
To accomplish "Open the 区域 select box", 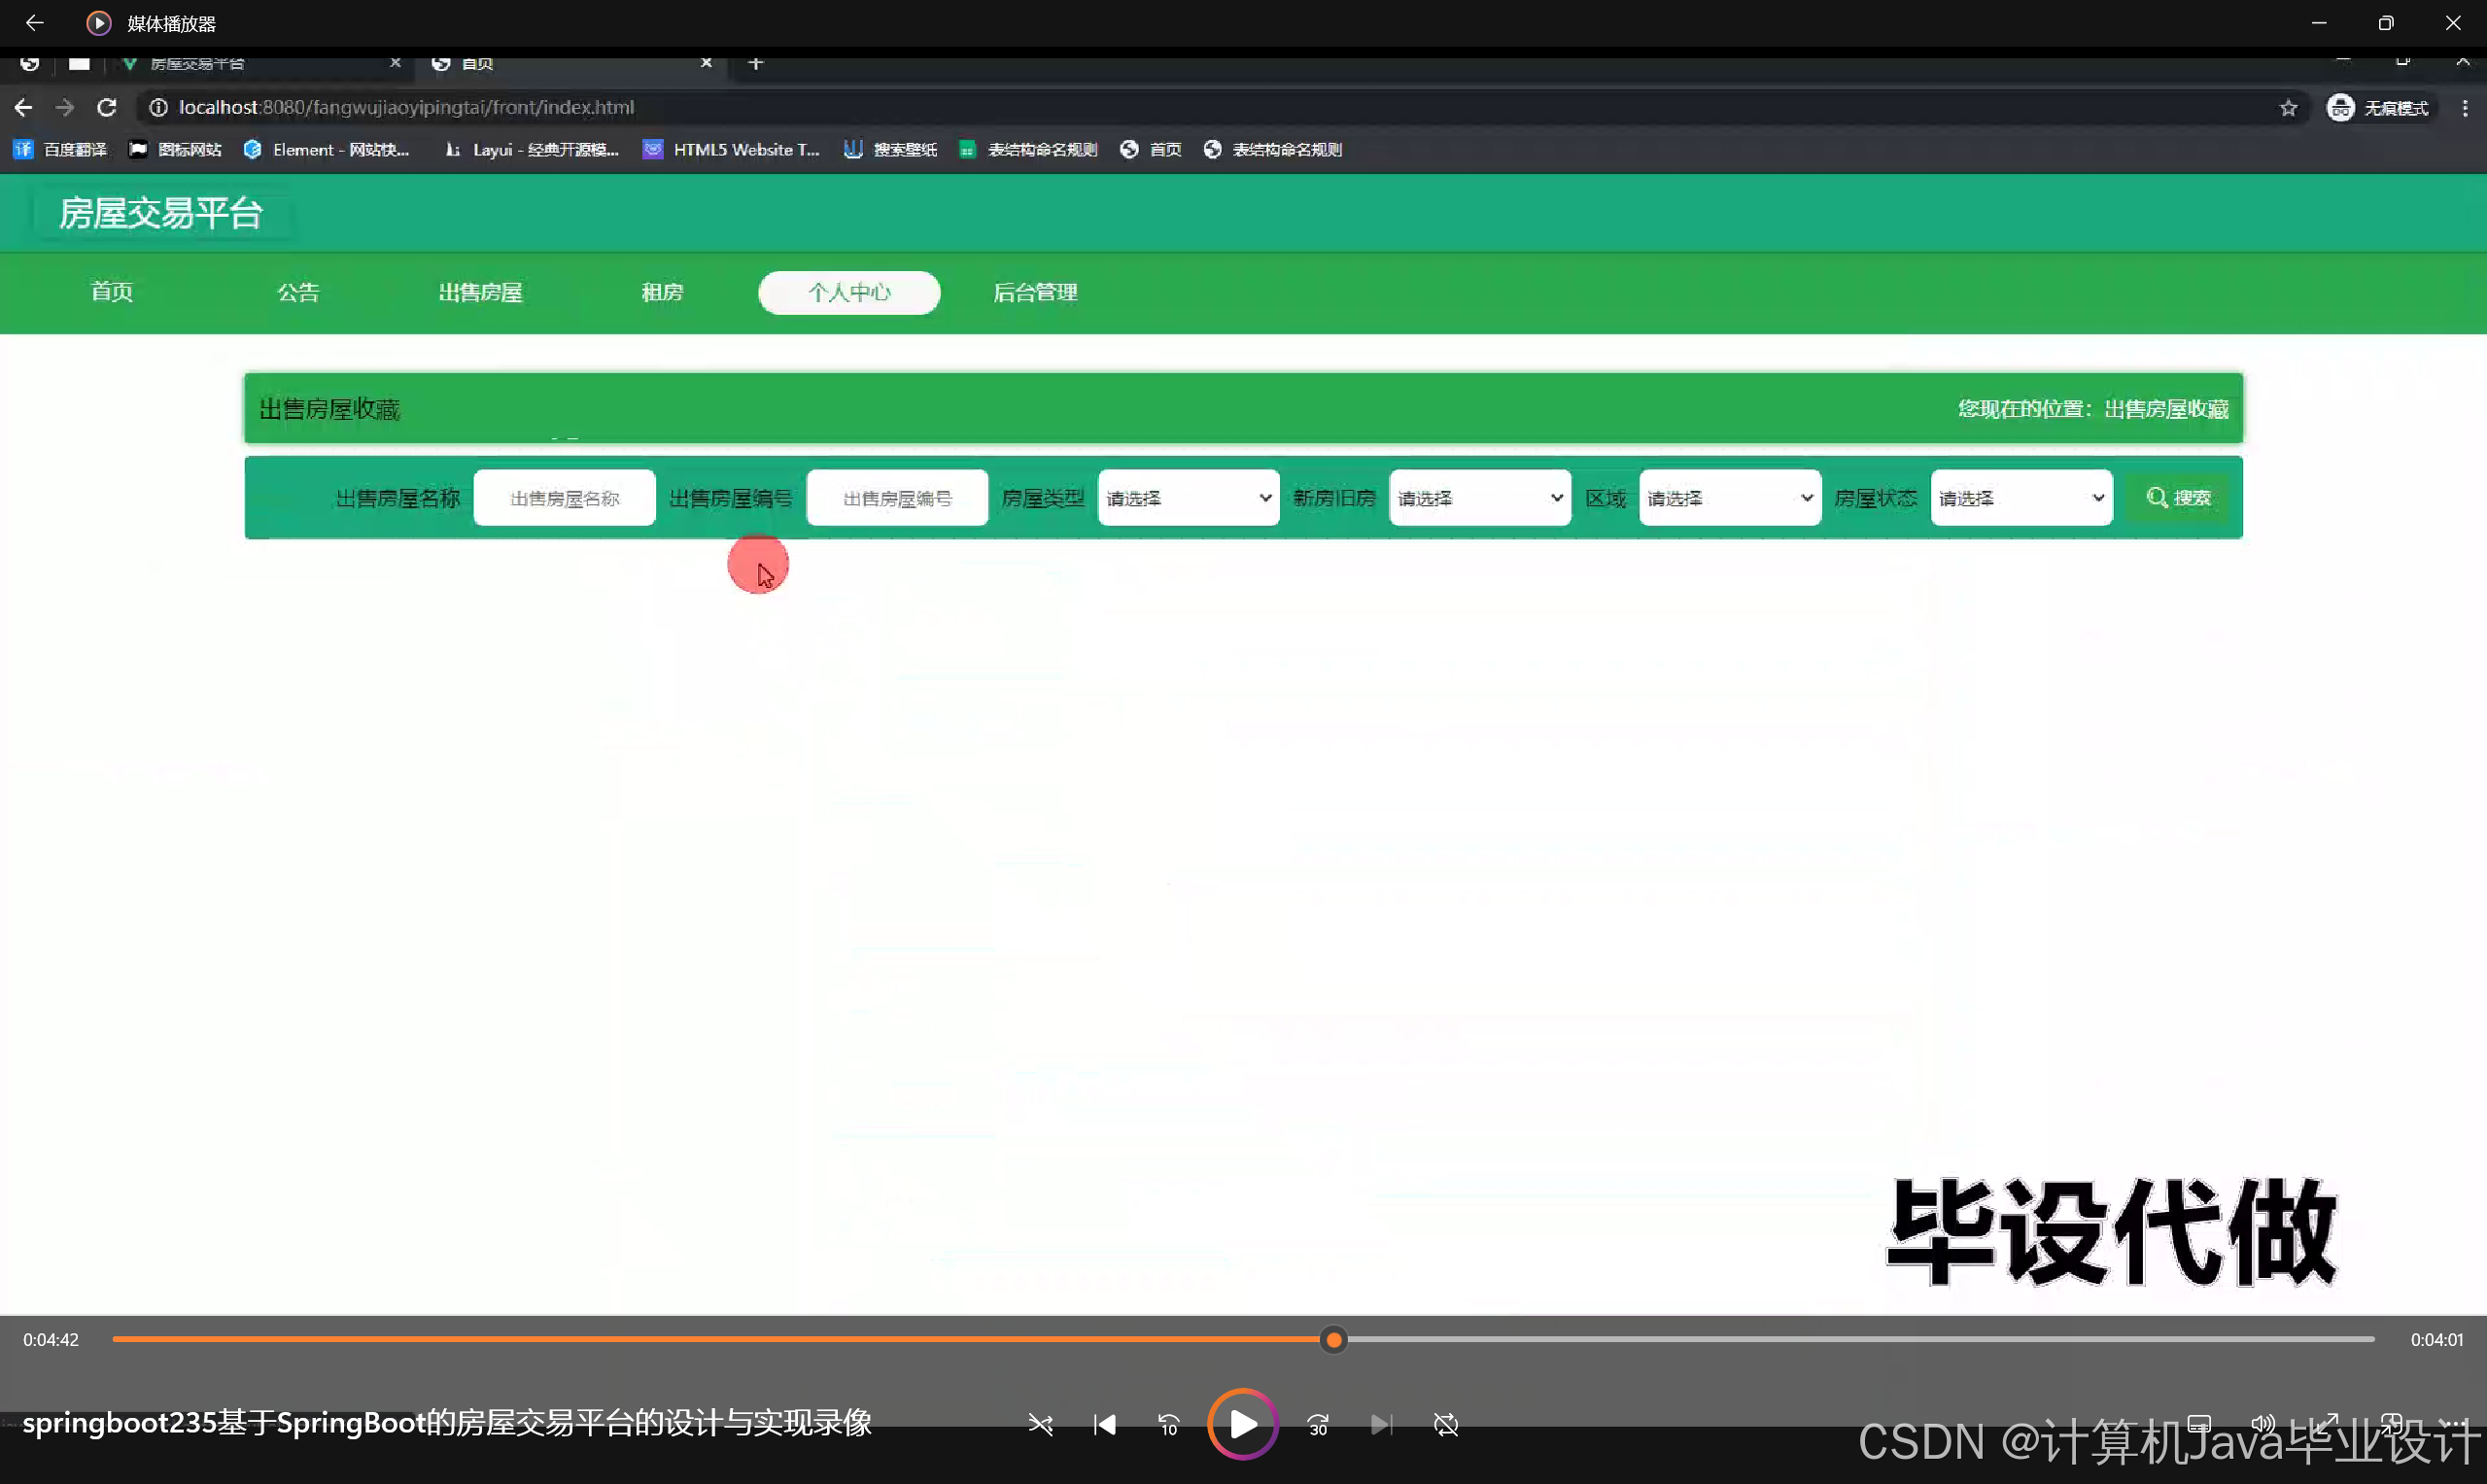I will click(1729, 498).
